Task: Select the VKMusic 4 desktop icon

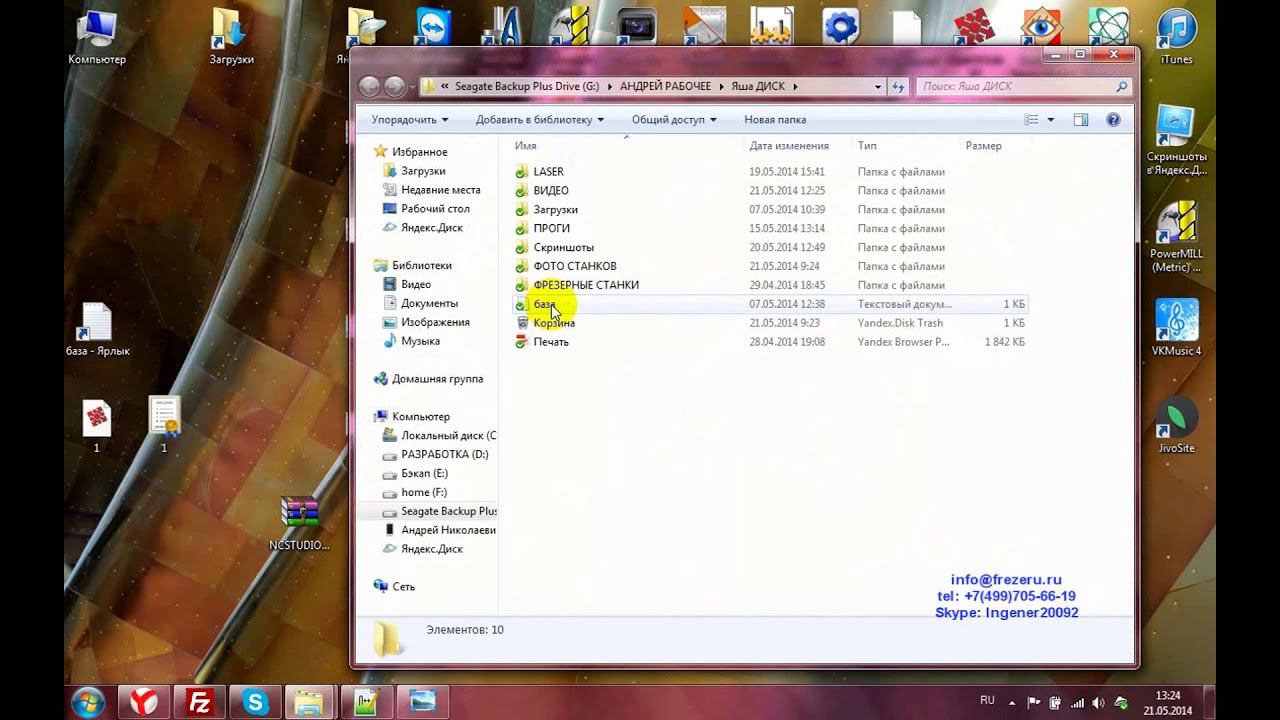Action: pos(1177,327)
